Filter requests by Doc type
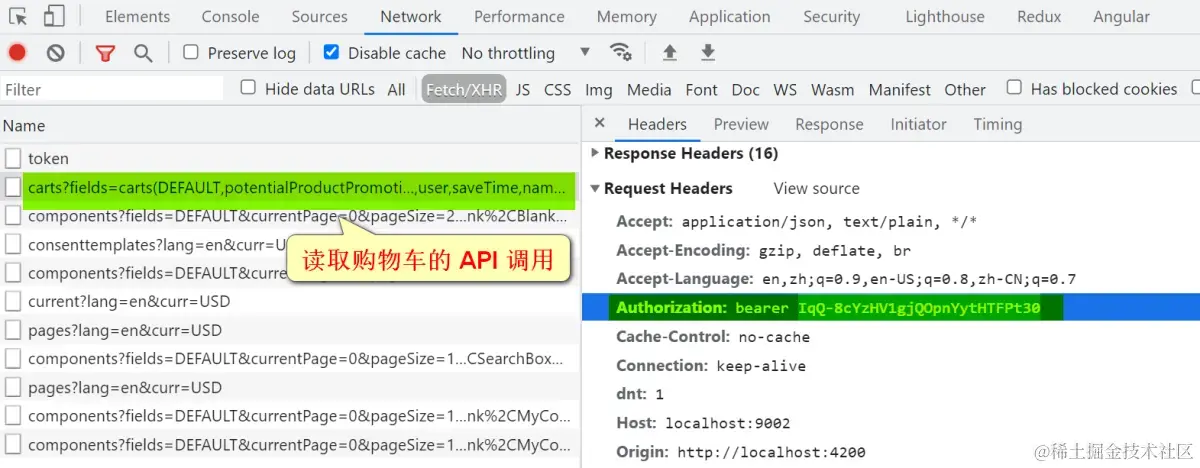This screenshot has width=1200, height=468. pyautogui.click(x=745, y=89)
